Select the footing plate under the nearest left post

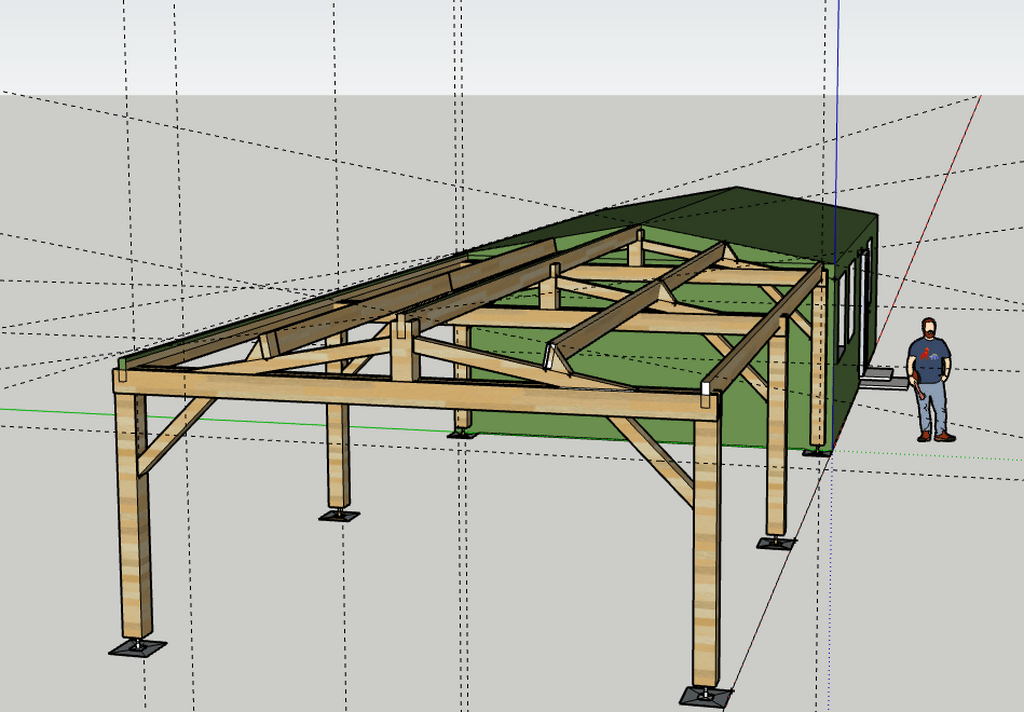coord(137,647)
